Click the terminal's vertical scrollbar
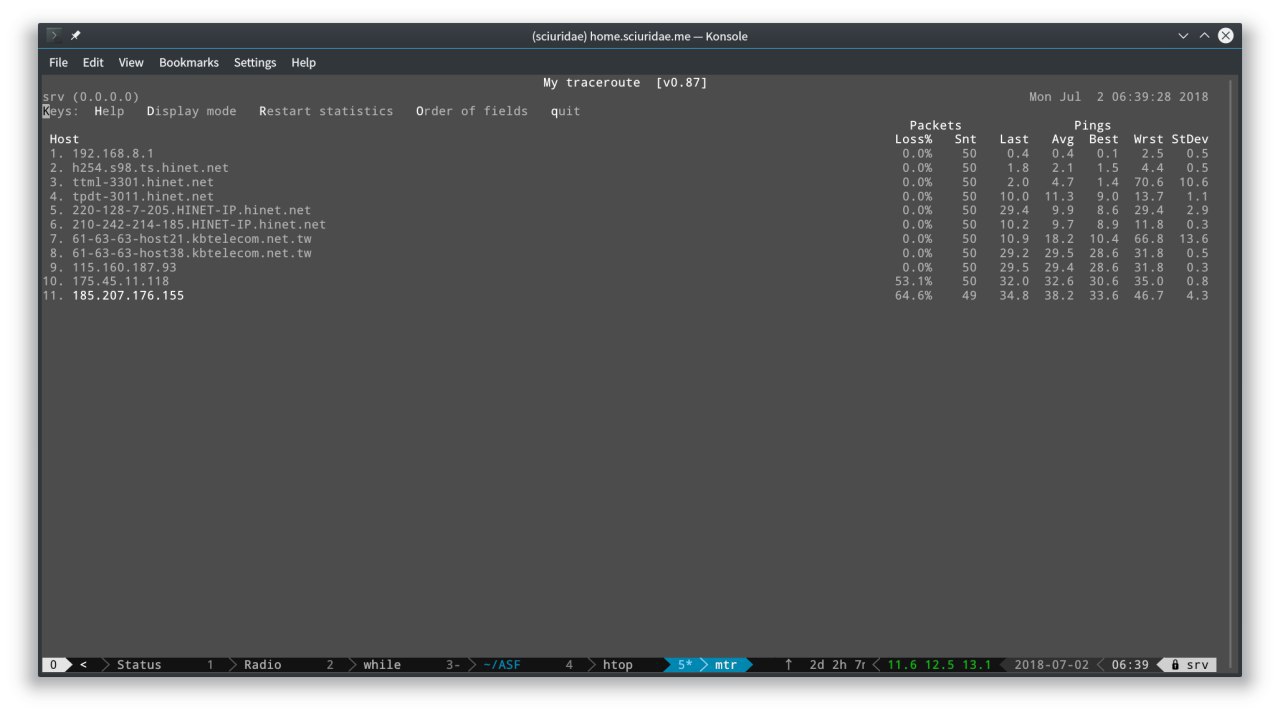This screenshot has height=715, width=1280. pyautogui.click(x=1232, y=364)
